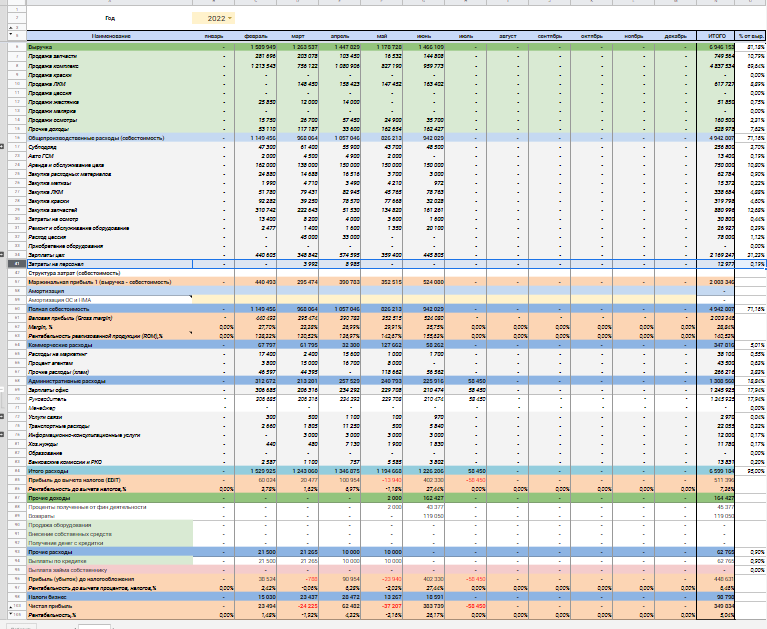Select the Прочие доходы italic row label
767x629 pixels.
[x=110, y=129]
